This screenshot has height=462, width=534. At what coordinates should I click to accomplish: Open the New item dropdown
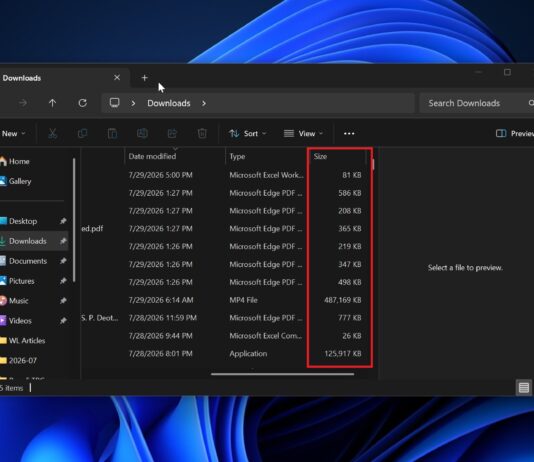13,133
